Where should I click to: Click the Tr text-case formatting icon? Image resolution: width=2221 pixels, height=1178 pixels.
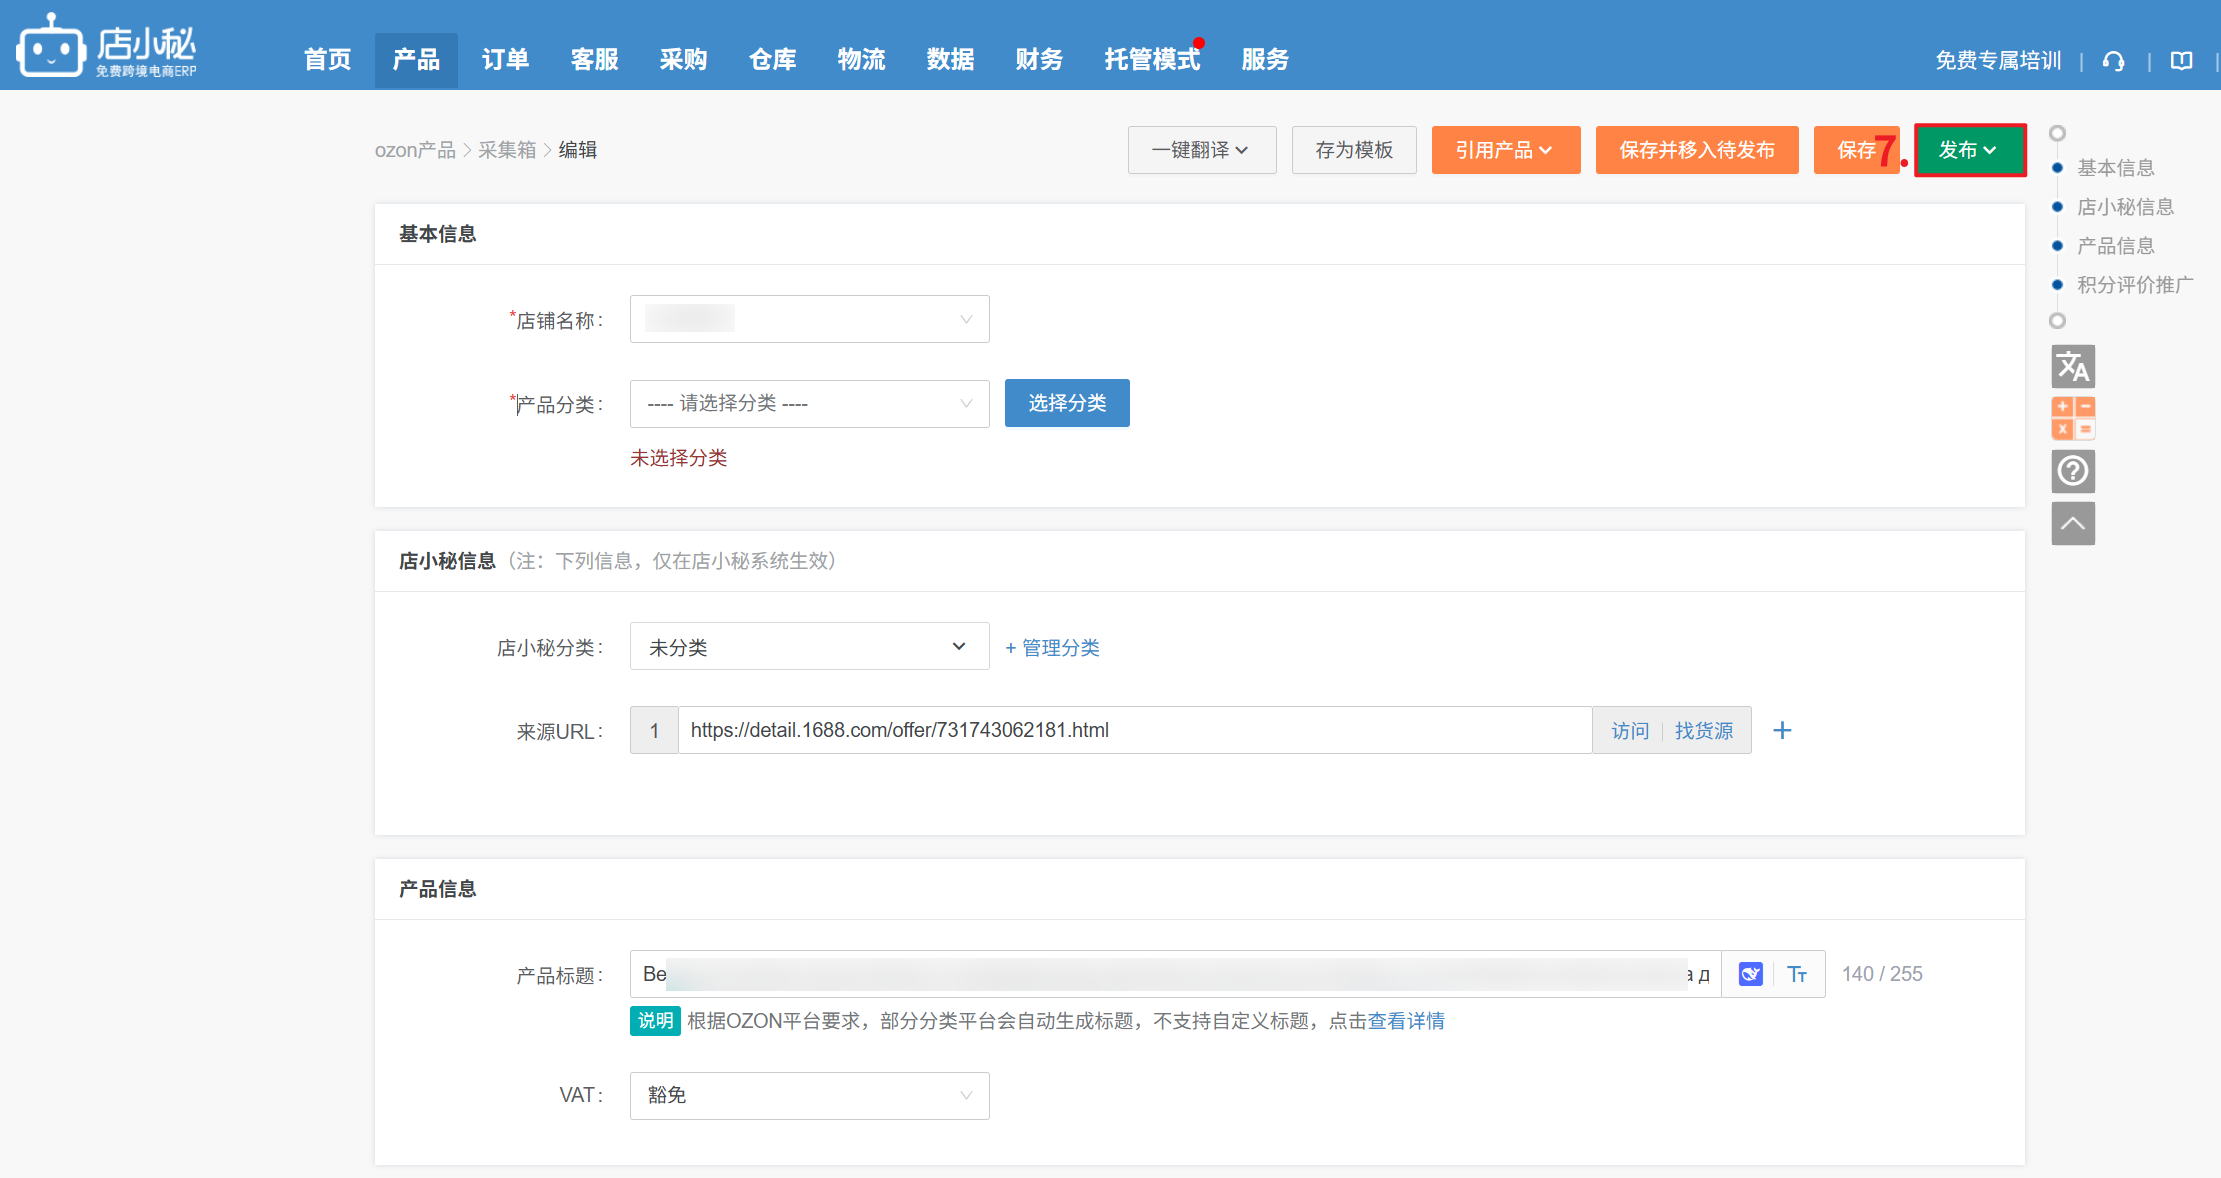point(1797,974)
